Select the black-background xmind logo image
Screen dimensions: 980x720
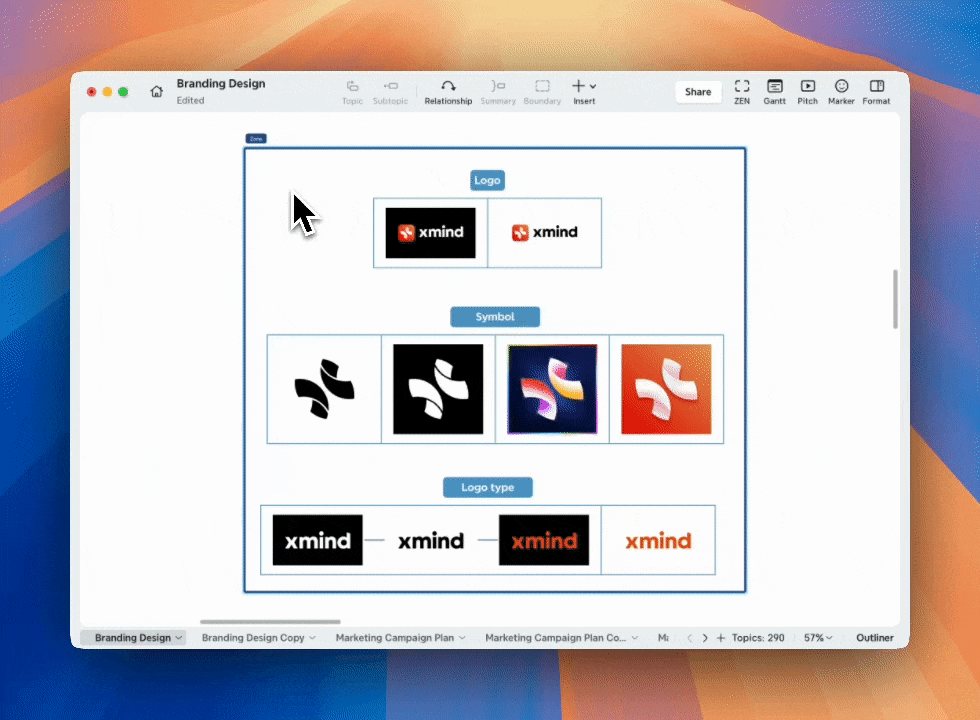tap(431, 233)
